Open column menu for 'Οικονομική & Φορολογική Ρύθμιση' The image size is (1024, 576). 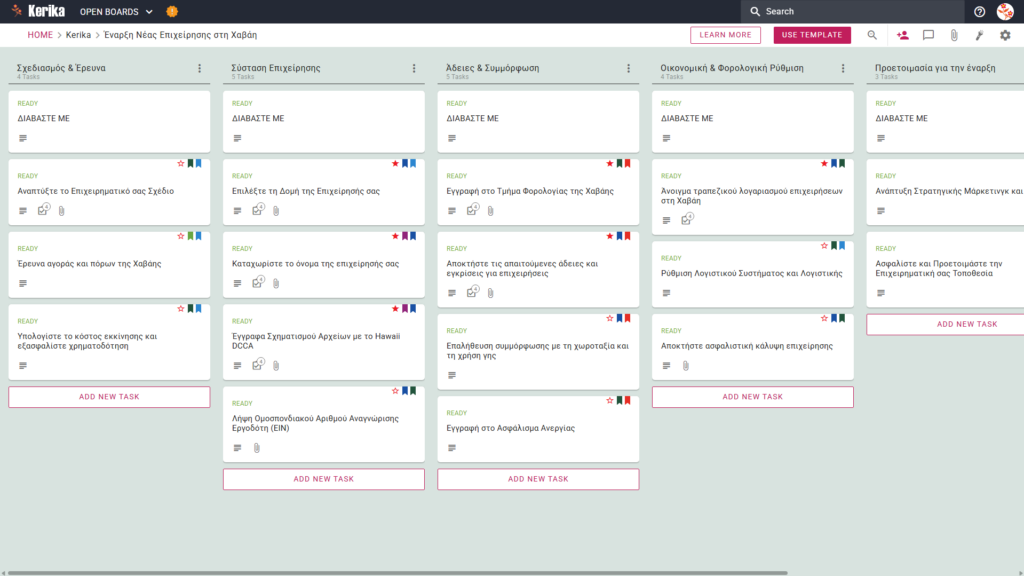pos(843,68)
